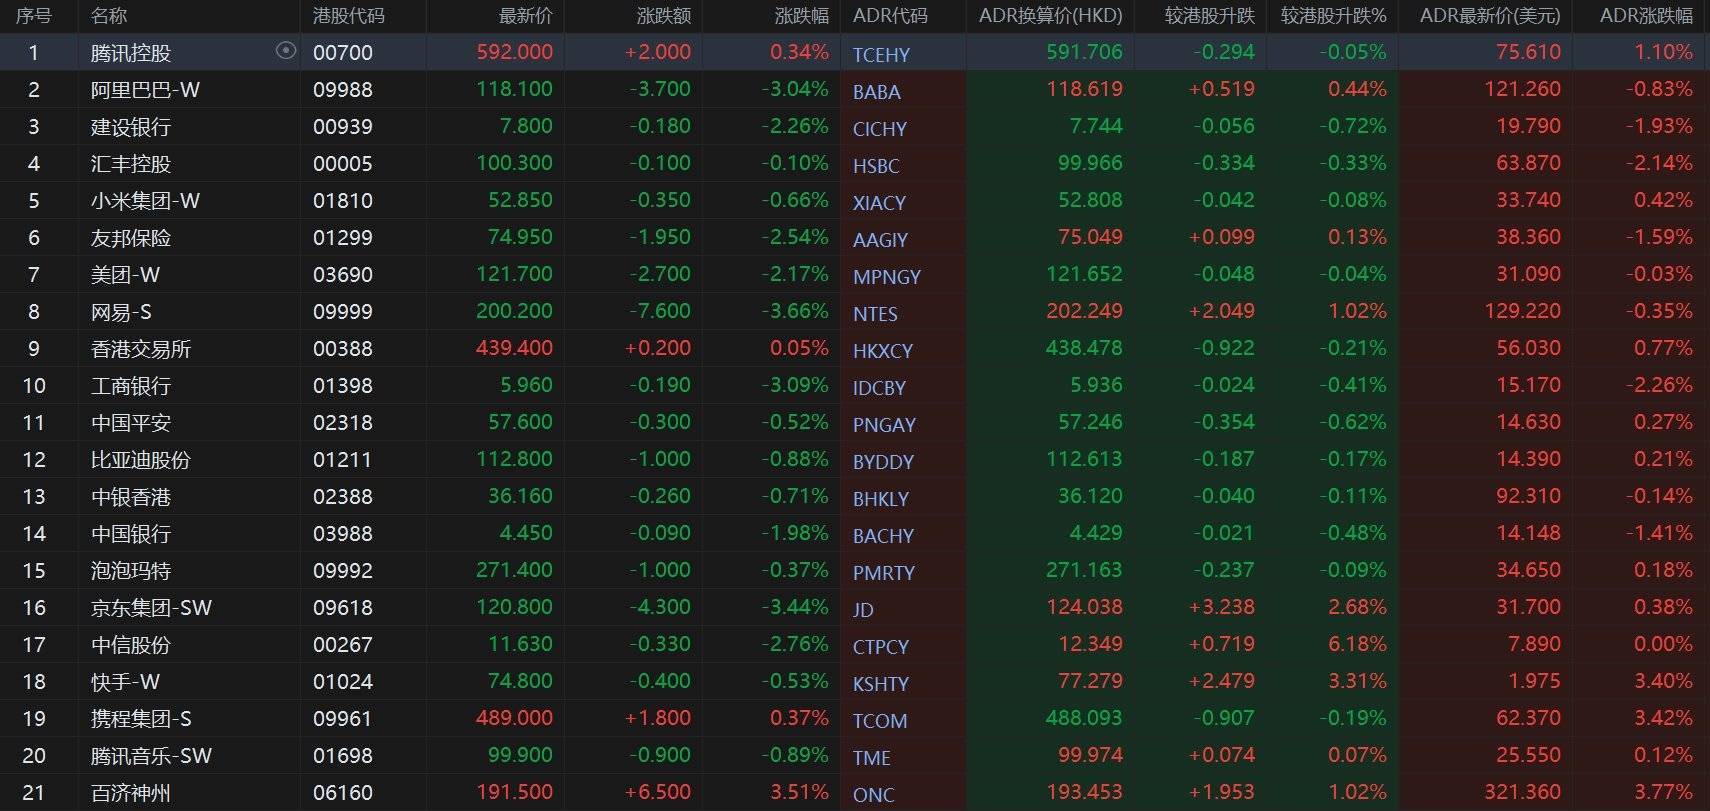Viewport: 1710px width, 811px height.
Task: Click stock code 00700
Action: [x=343, y=53]
